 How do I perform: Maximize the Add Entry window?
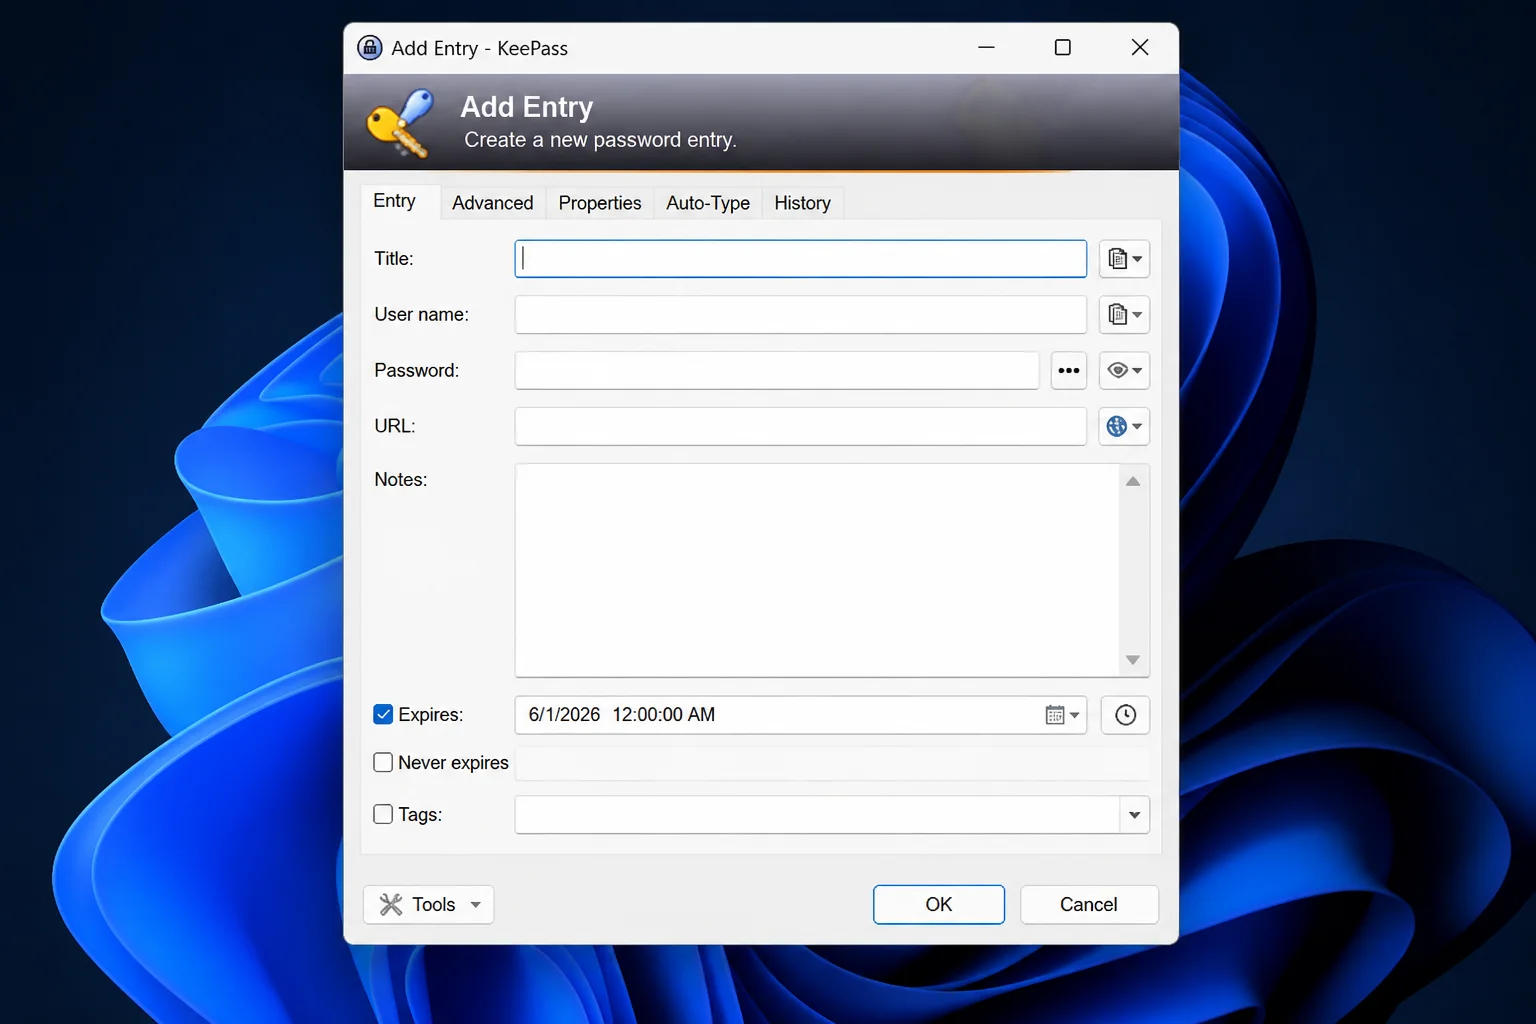tap(1063, 48)
